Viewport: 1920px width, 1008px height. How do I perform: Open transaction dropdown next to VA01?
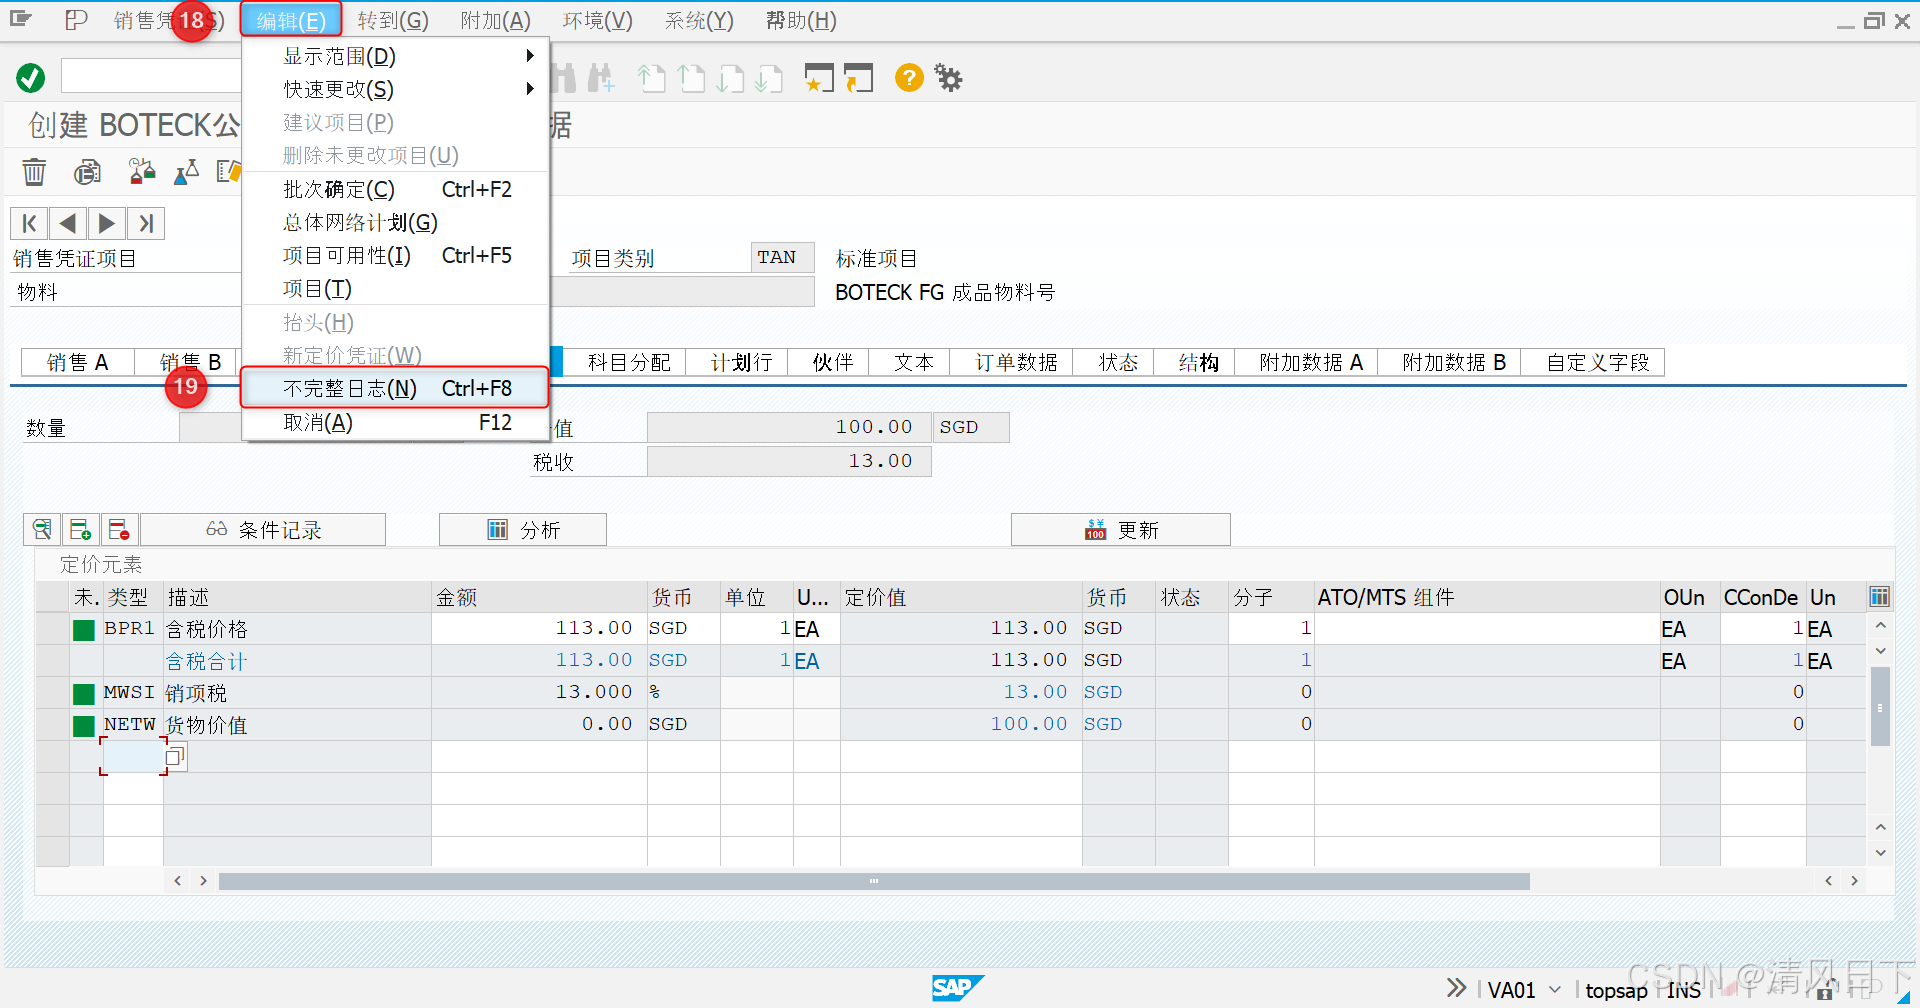1555,990
